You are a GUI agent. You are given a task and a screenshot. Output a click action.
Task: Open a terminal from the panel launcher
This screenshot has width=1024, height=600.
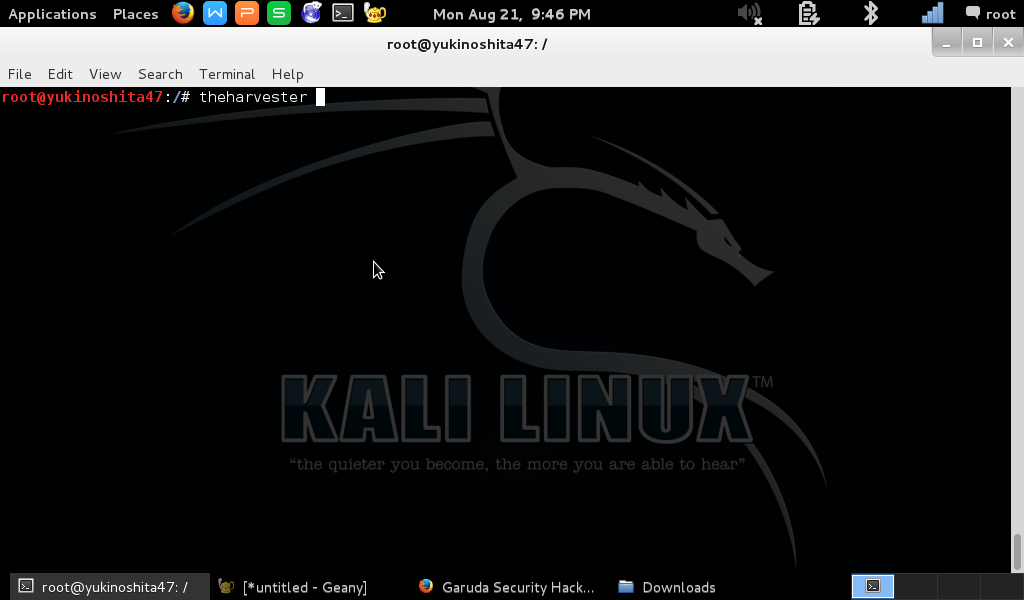tap(341, 14)
